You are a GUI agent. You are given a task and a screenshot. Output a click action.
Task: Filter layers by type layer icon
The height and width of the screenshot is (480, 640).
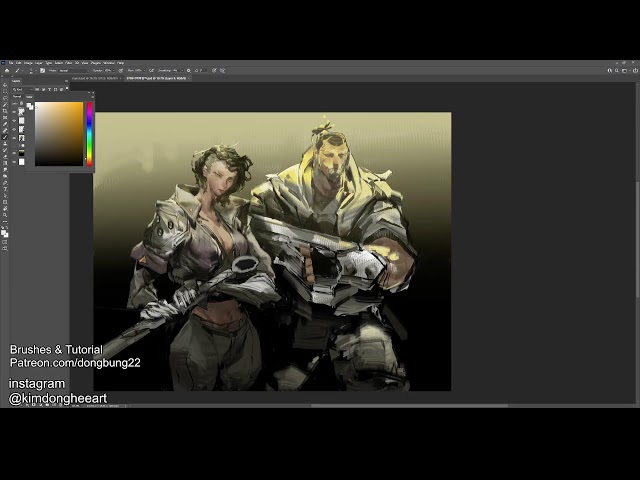[x=49, y=89]
